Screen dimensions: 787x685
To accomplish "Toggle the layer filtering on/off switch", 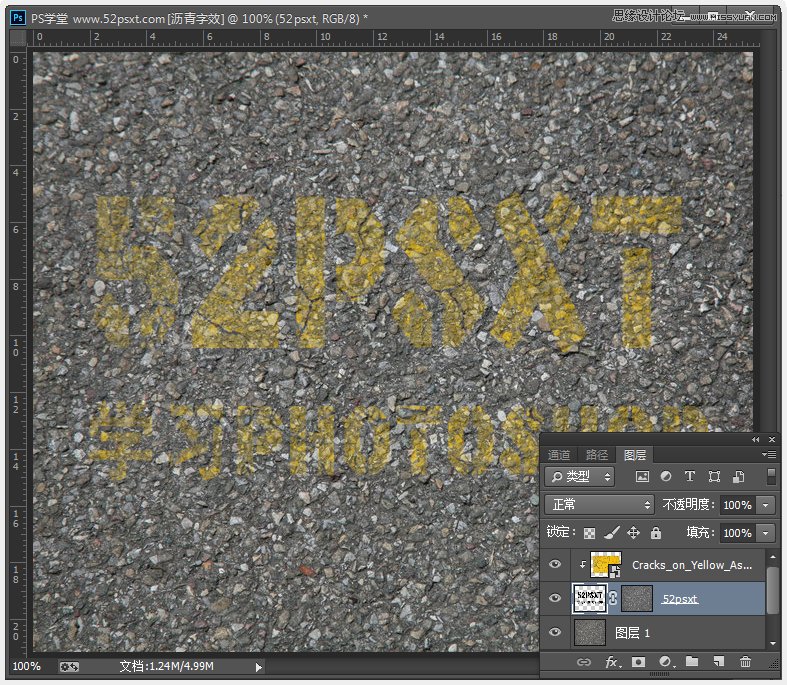I will (771, 476).
